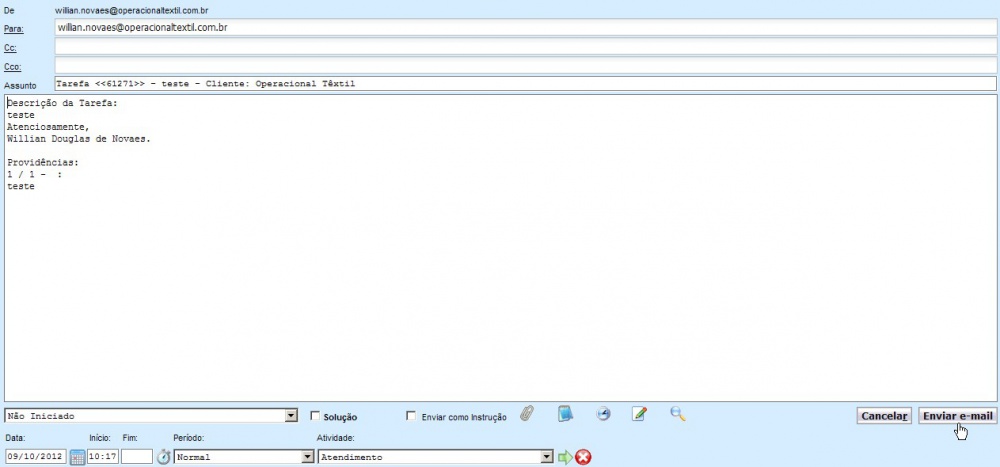The image size is (1000, 467).
Task: Click the Para recipient label link
Action: pyautogui.click(x=14, y=28)
